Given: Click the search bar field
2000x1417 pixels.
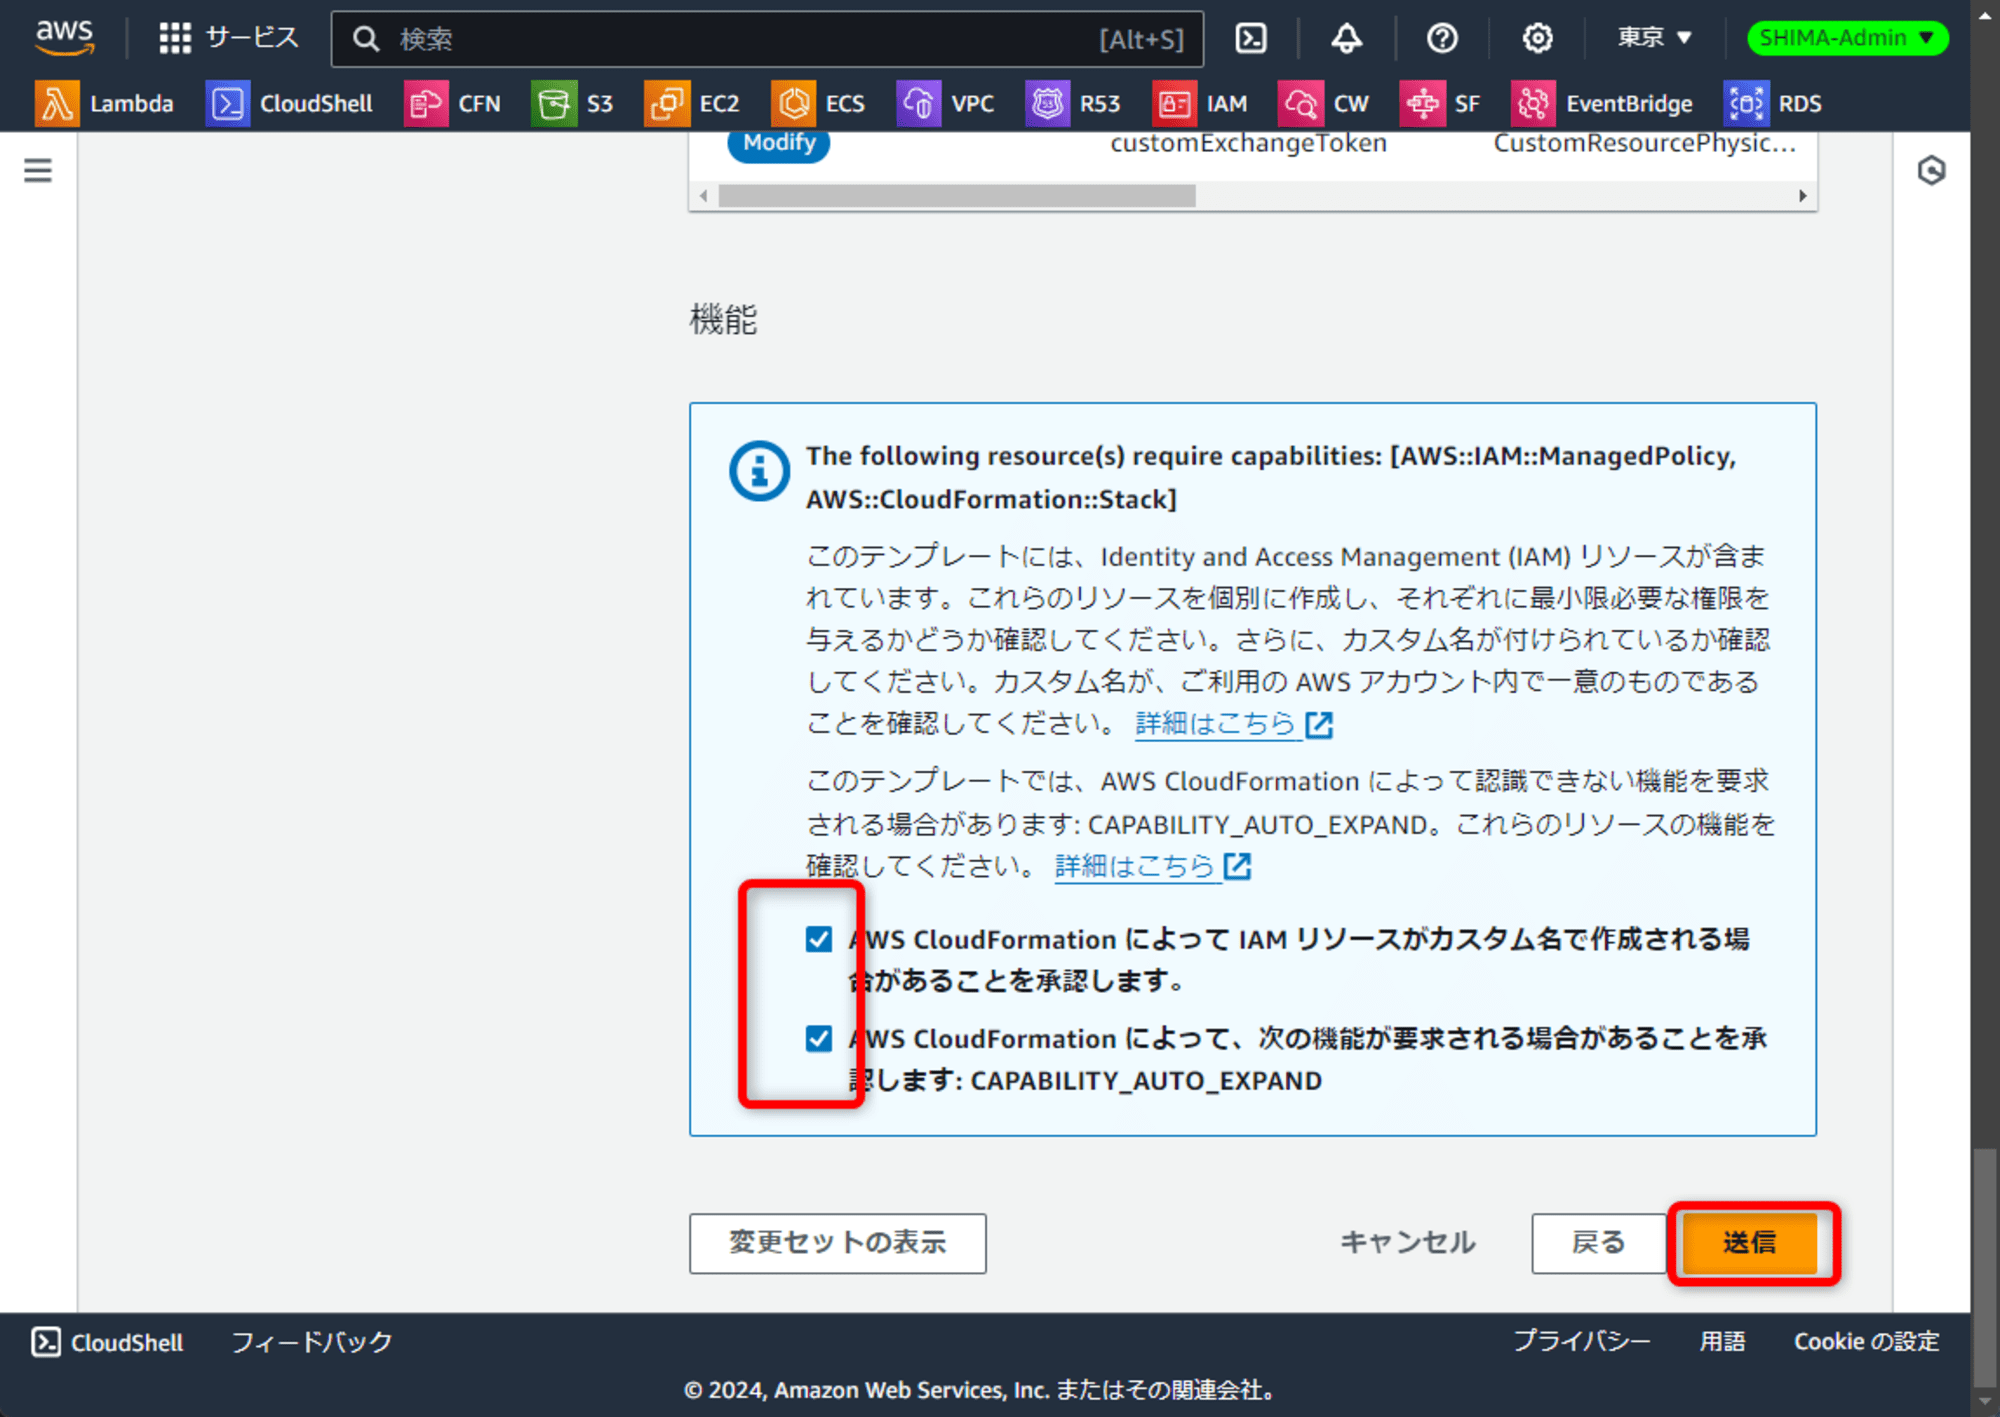Looking at the screenshot, I should pos(767,39).
